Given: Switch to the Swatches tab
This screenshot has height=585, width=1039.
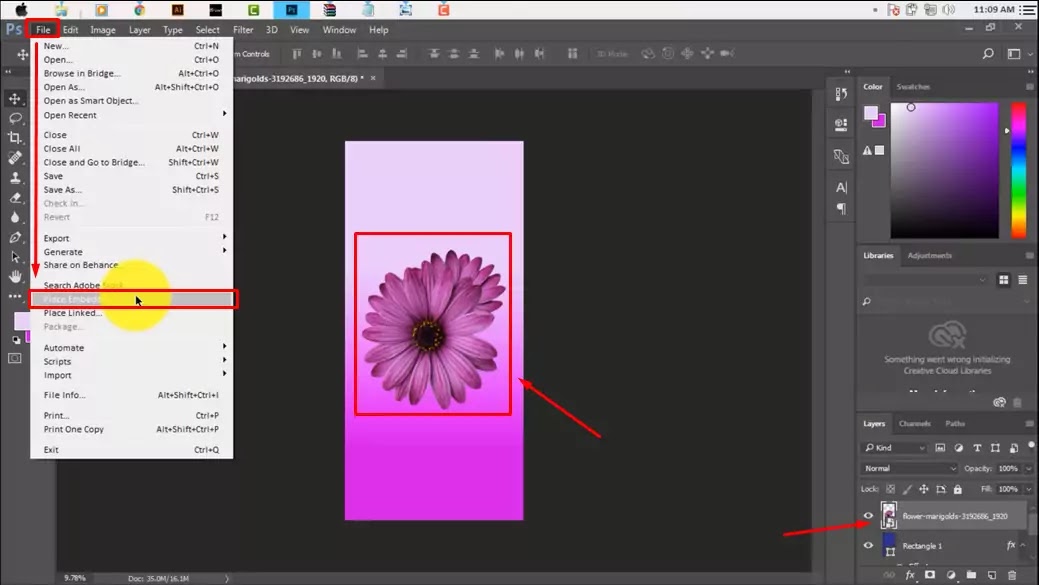Looking at the screenshot, I should (913, 87).
